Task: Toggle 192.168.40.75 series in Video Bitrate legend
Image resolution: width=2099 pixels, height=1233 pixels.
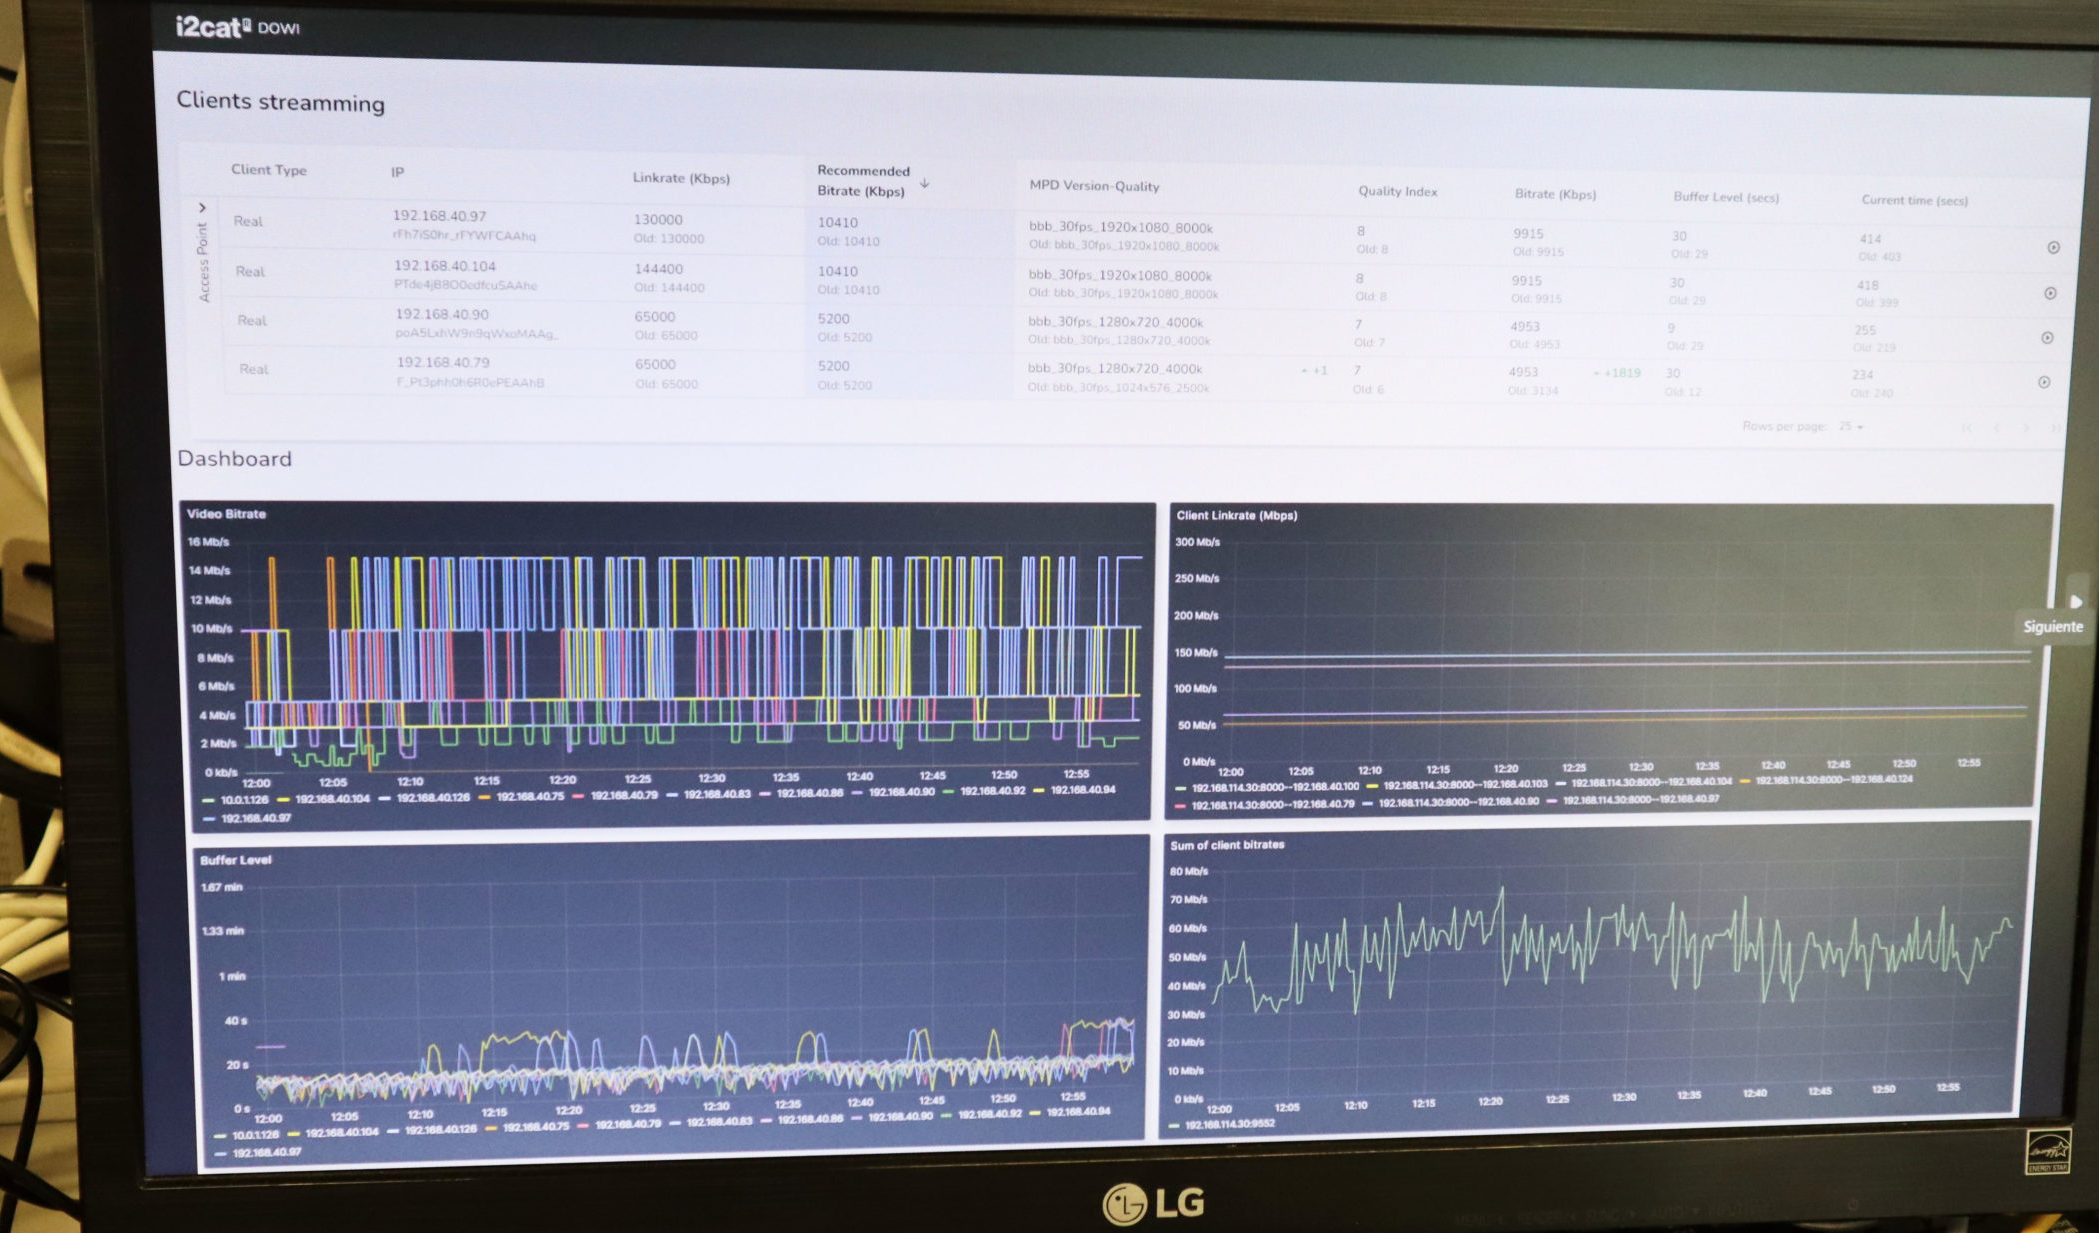Action: (x=530, y=797)
